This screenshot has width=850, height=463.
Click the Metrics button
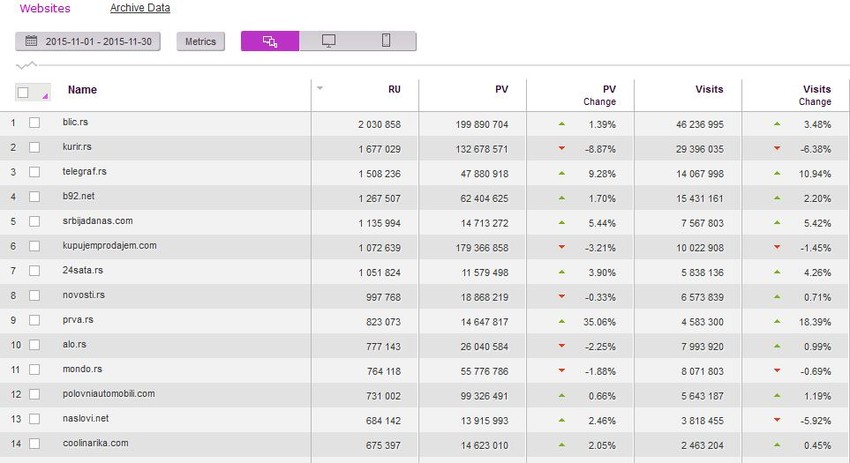(202, 41)
